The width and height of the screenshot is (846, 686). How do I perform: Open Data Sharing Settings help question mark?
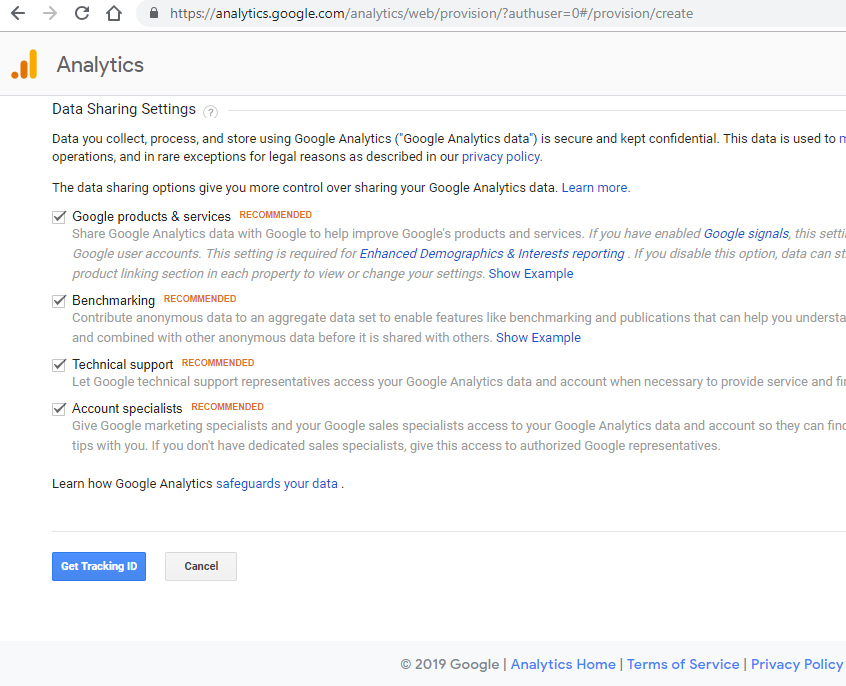pos(210,112)
